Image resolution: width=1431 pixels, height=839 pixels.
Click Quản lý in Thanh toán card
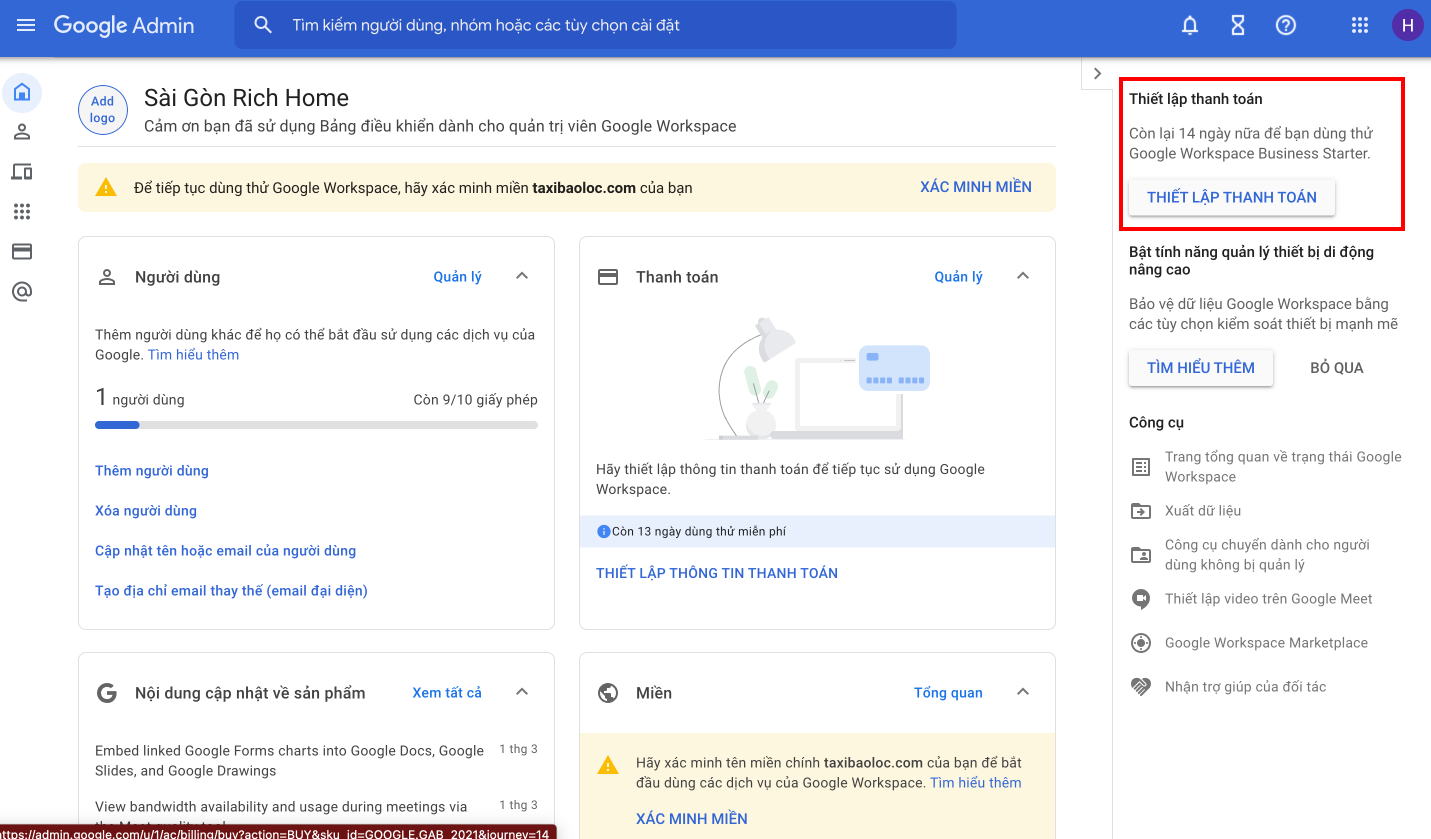[958, 277]
